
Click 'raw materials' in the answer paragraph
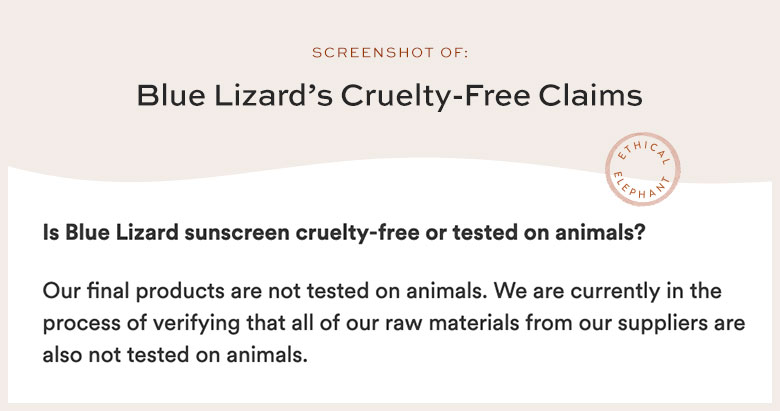[452, 323]
